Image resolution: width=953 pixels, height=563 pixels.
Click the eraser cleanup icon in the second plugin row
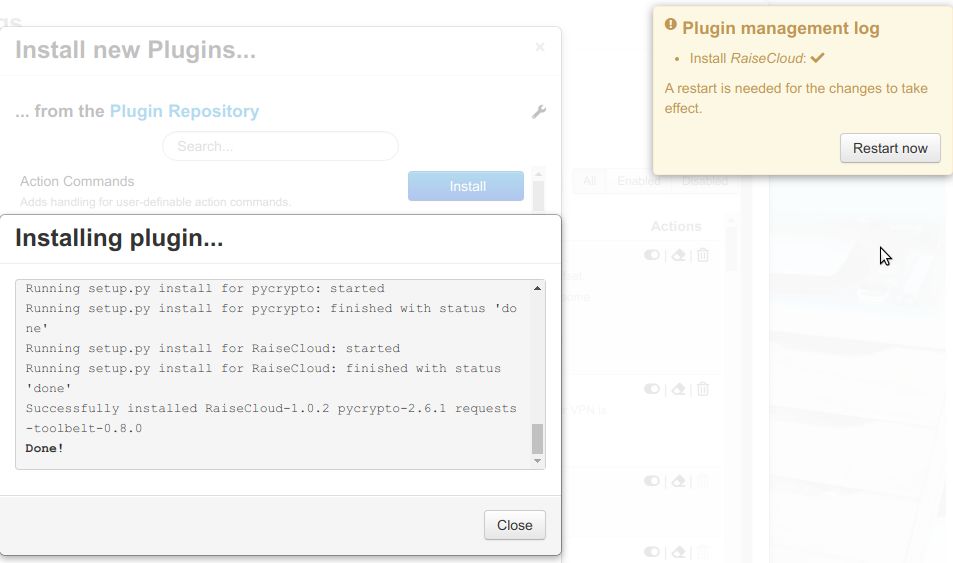click(679, 389)
